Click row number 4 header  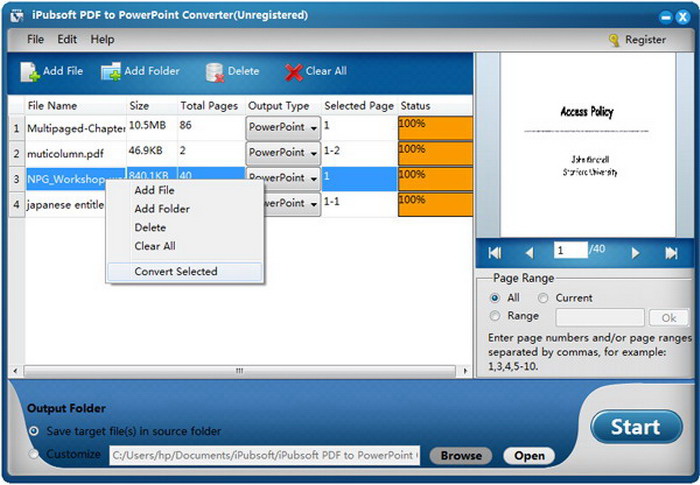17,205
